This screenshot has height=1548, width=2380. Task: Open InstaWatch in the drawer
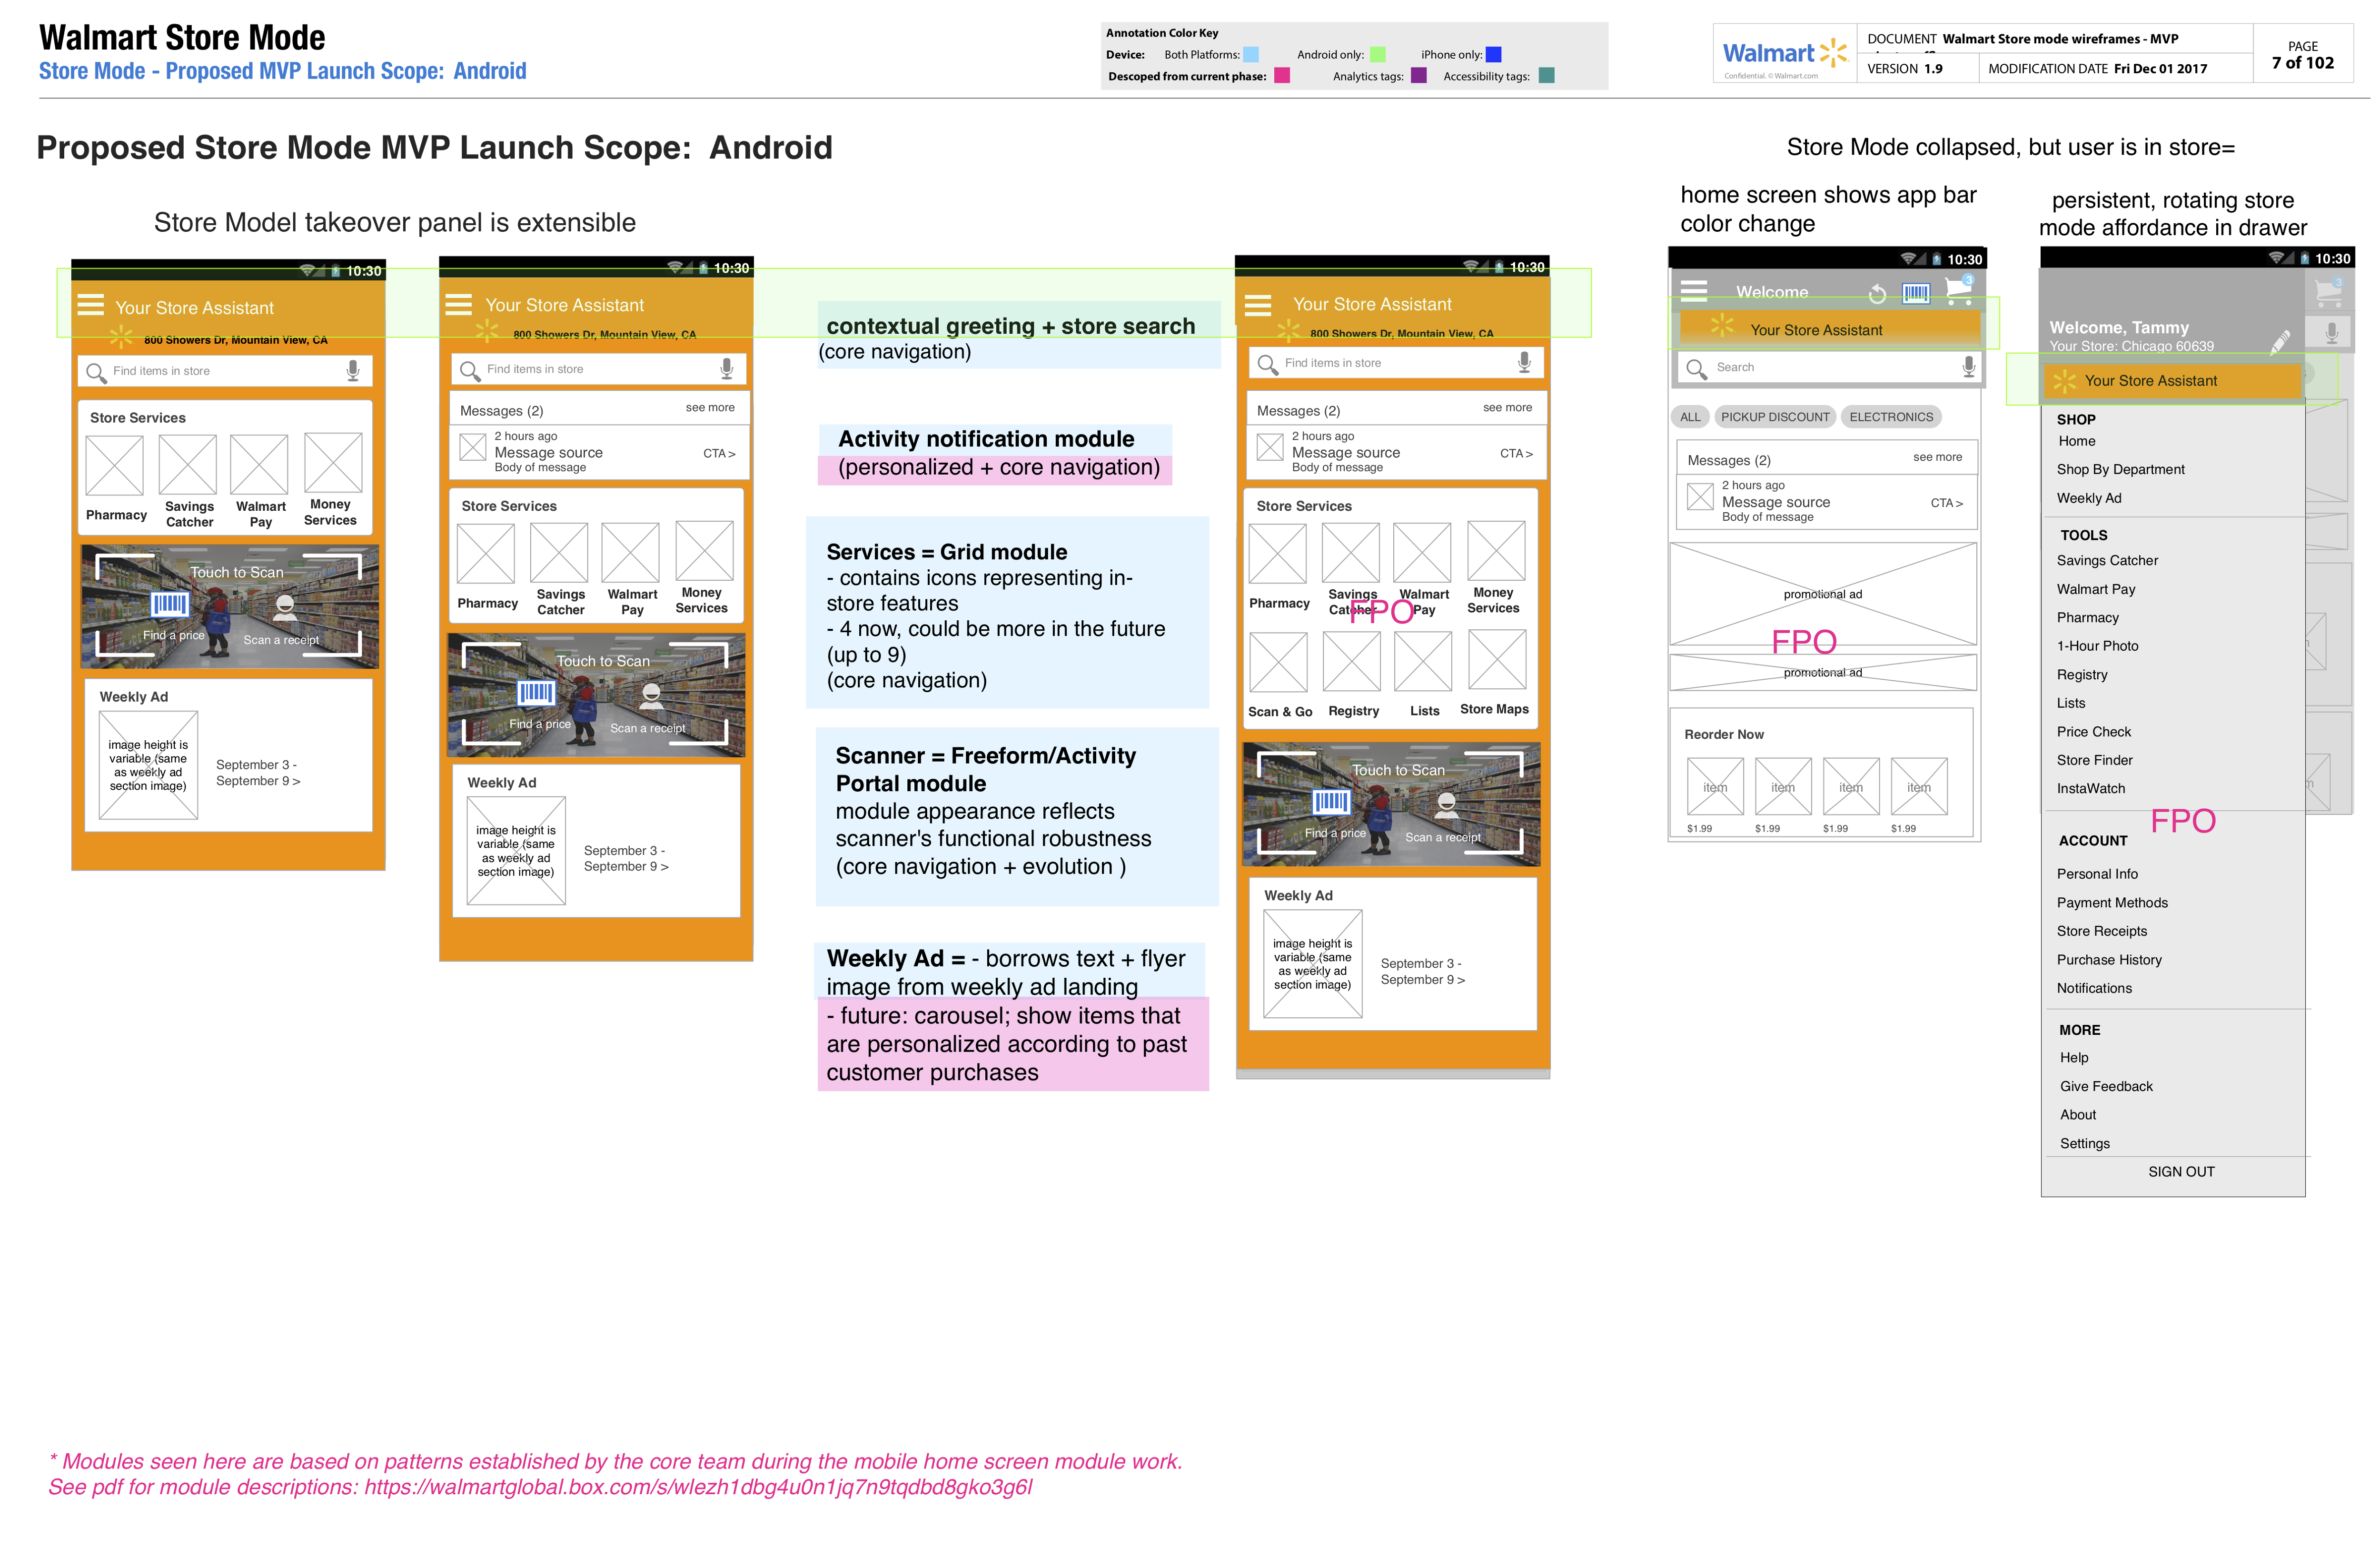point(2090,789)
